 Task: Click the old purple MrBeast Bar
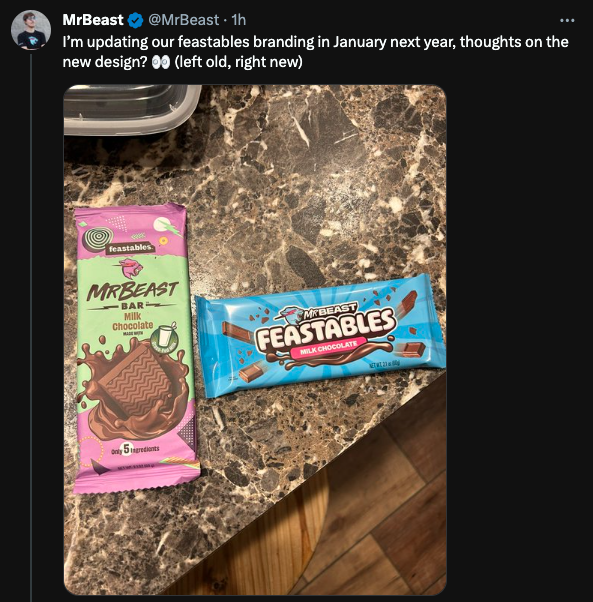coord(135,347)
